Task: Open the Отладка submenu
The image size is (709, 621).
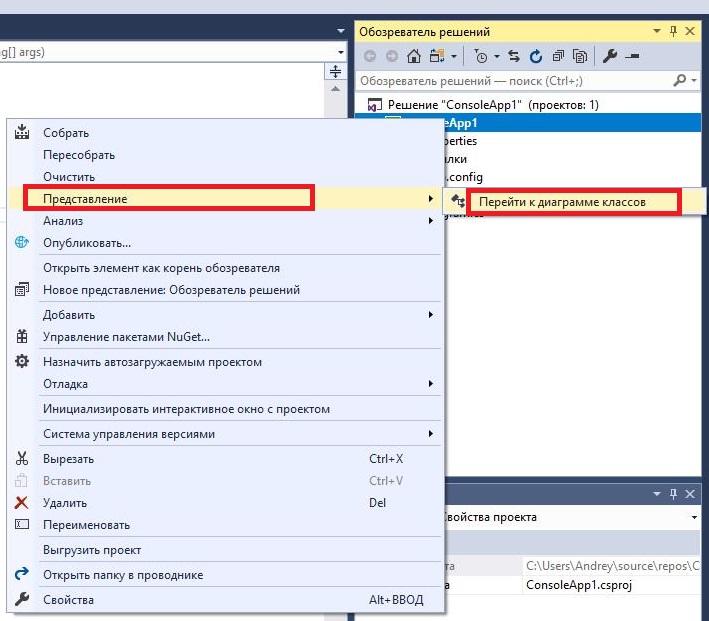Action: tap(225, 384)
